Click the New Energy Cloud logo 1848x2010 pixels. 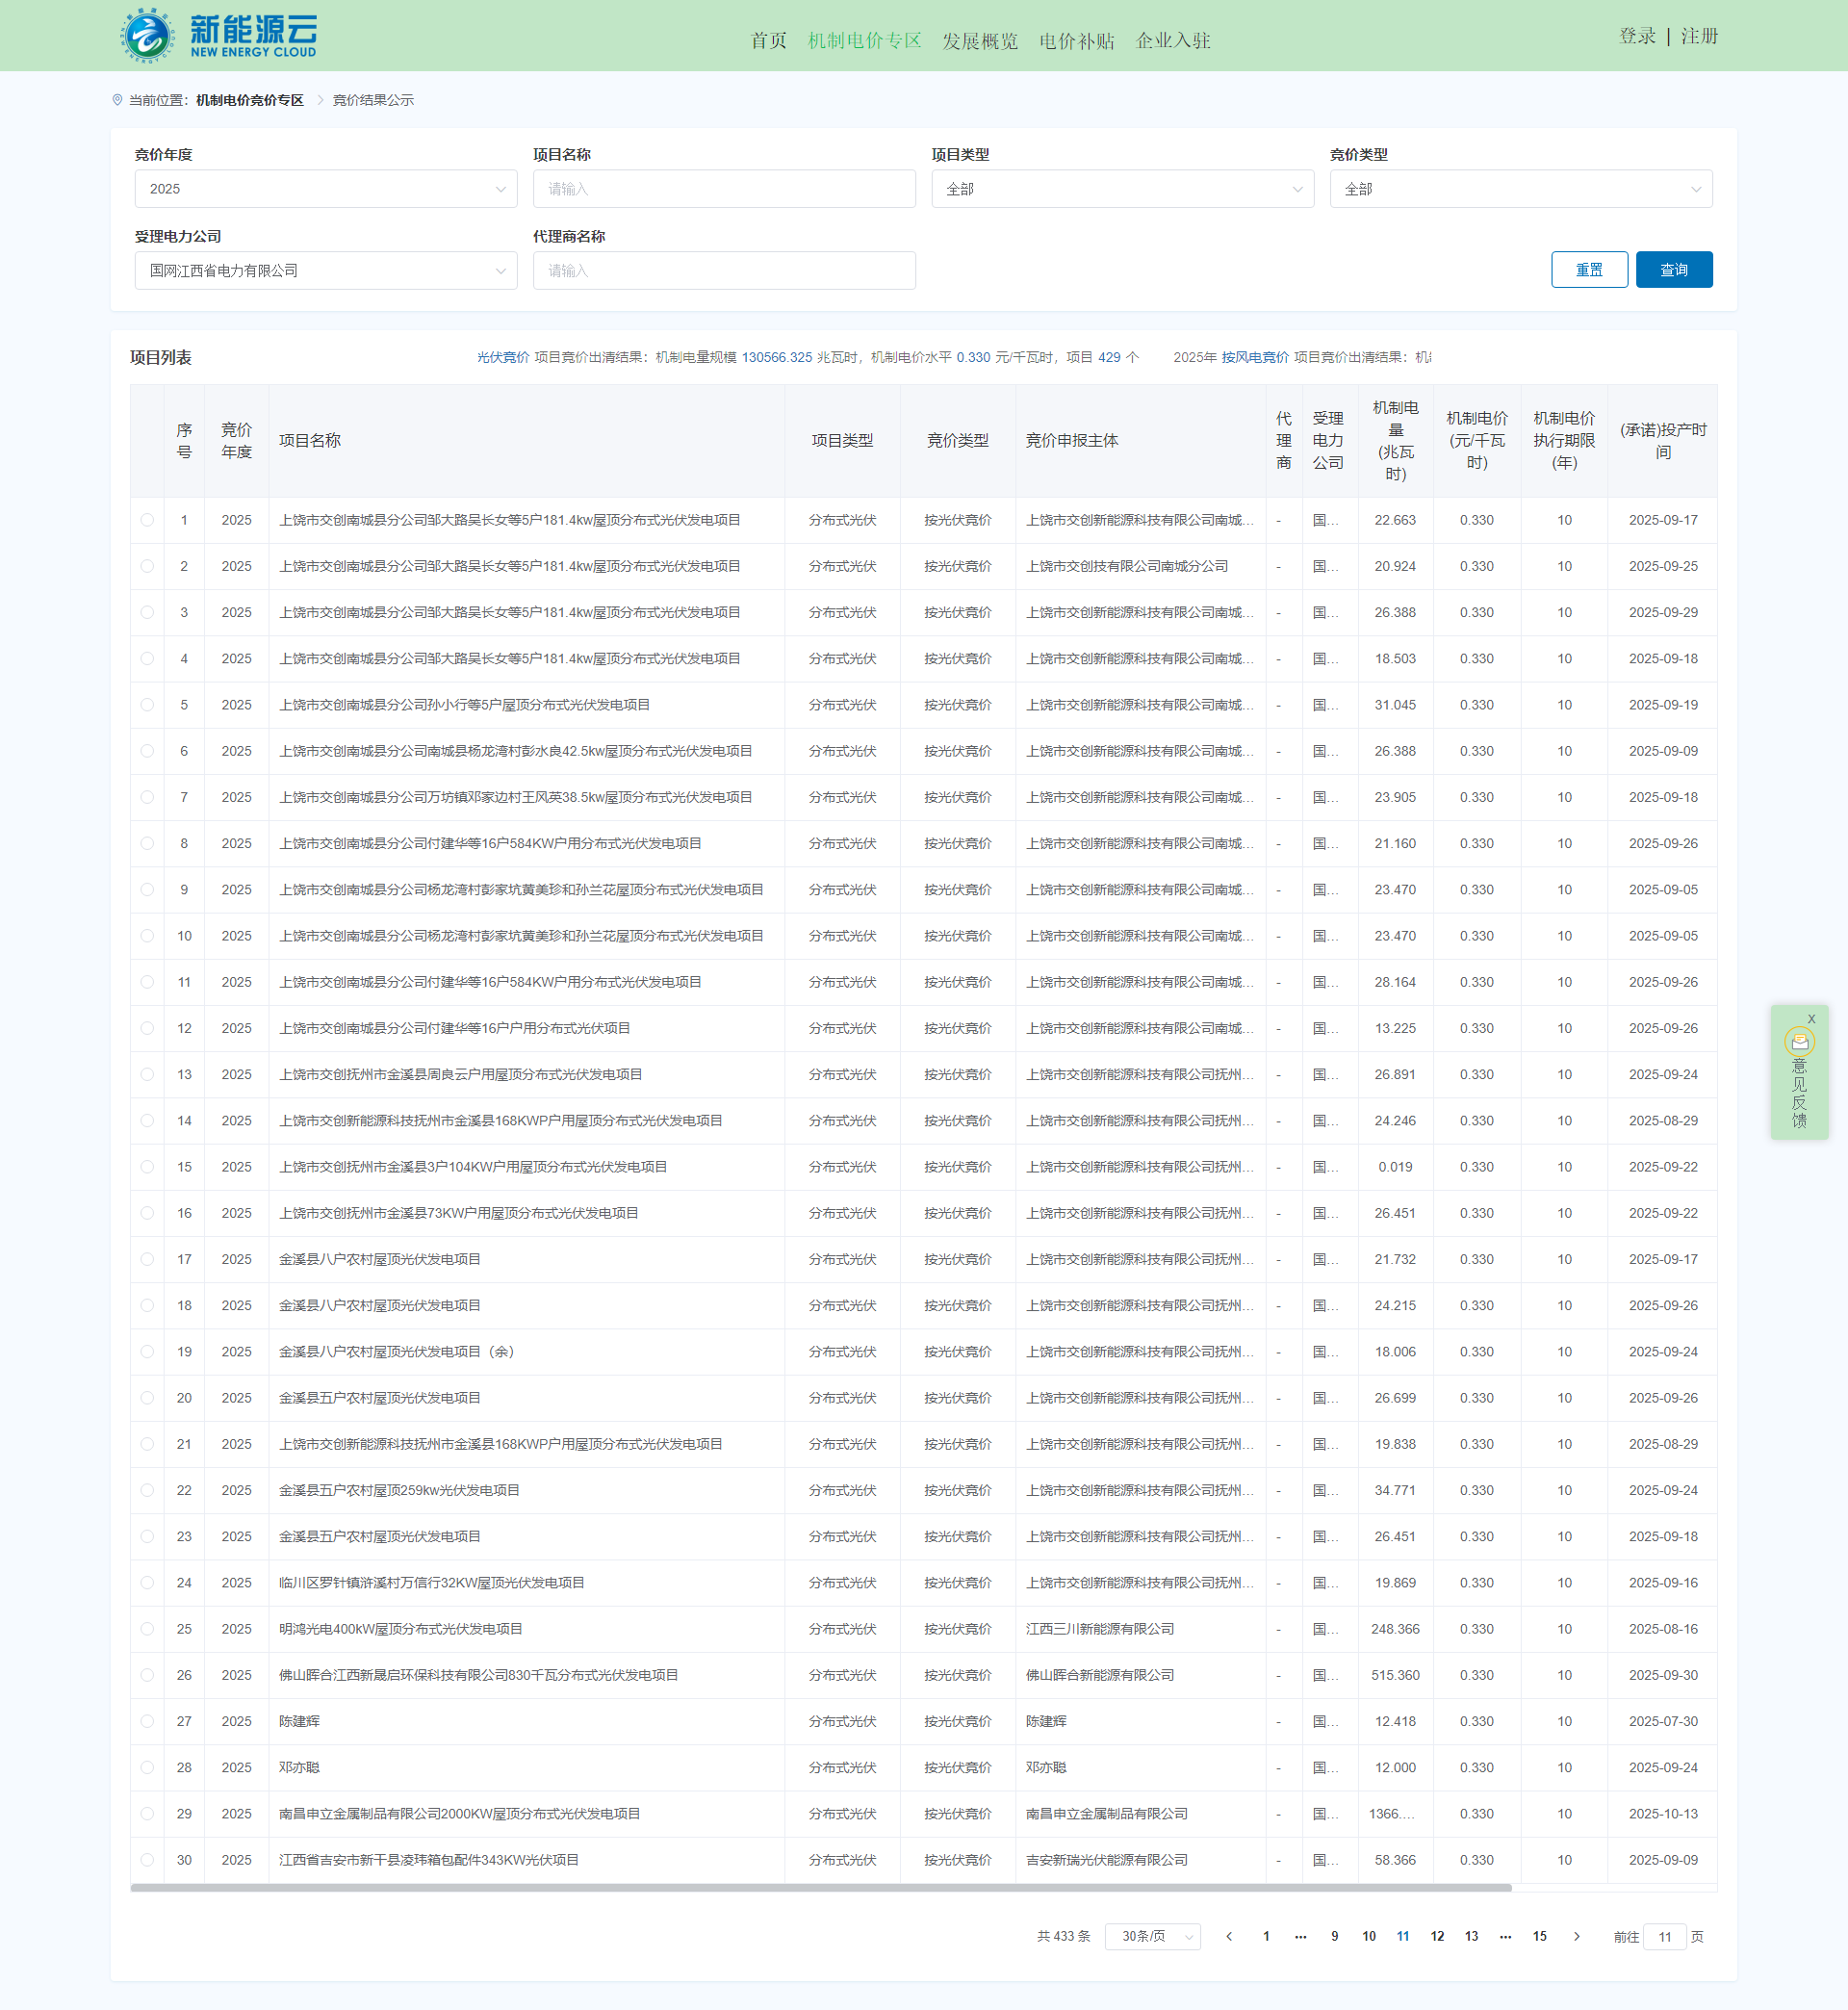[219, 35]
